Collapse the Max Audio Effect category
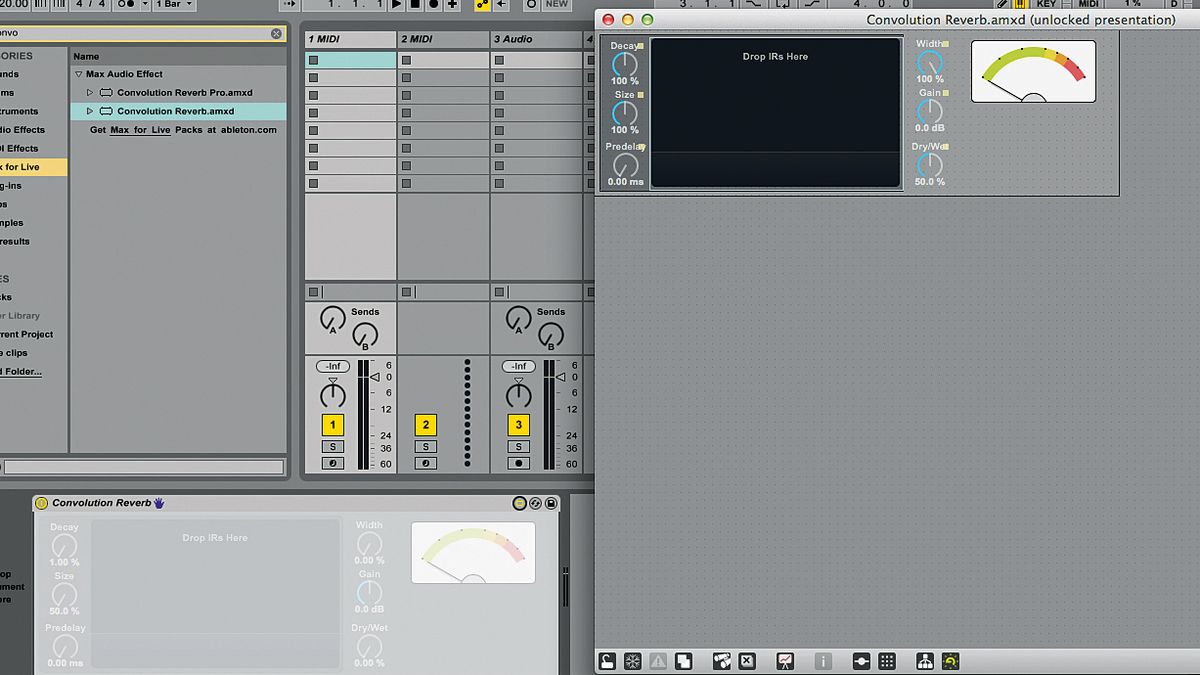The height and width of the screenshot is (675, 1200). (x=78, y=73)
